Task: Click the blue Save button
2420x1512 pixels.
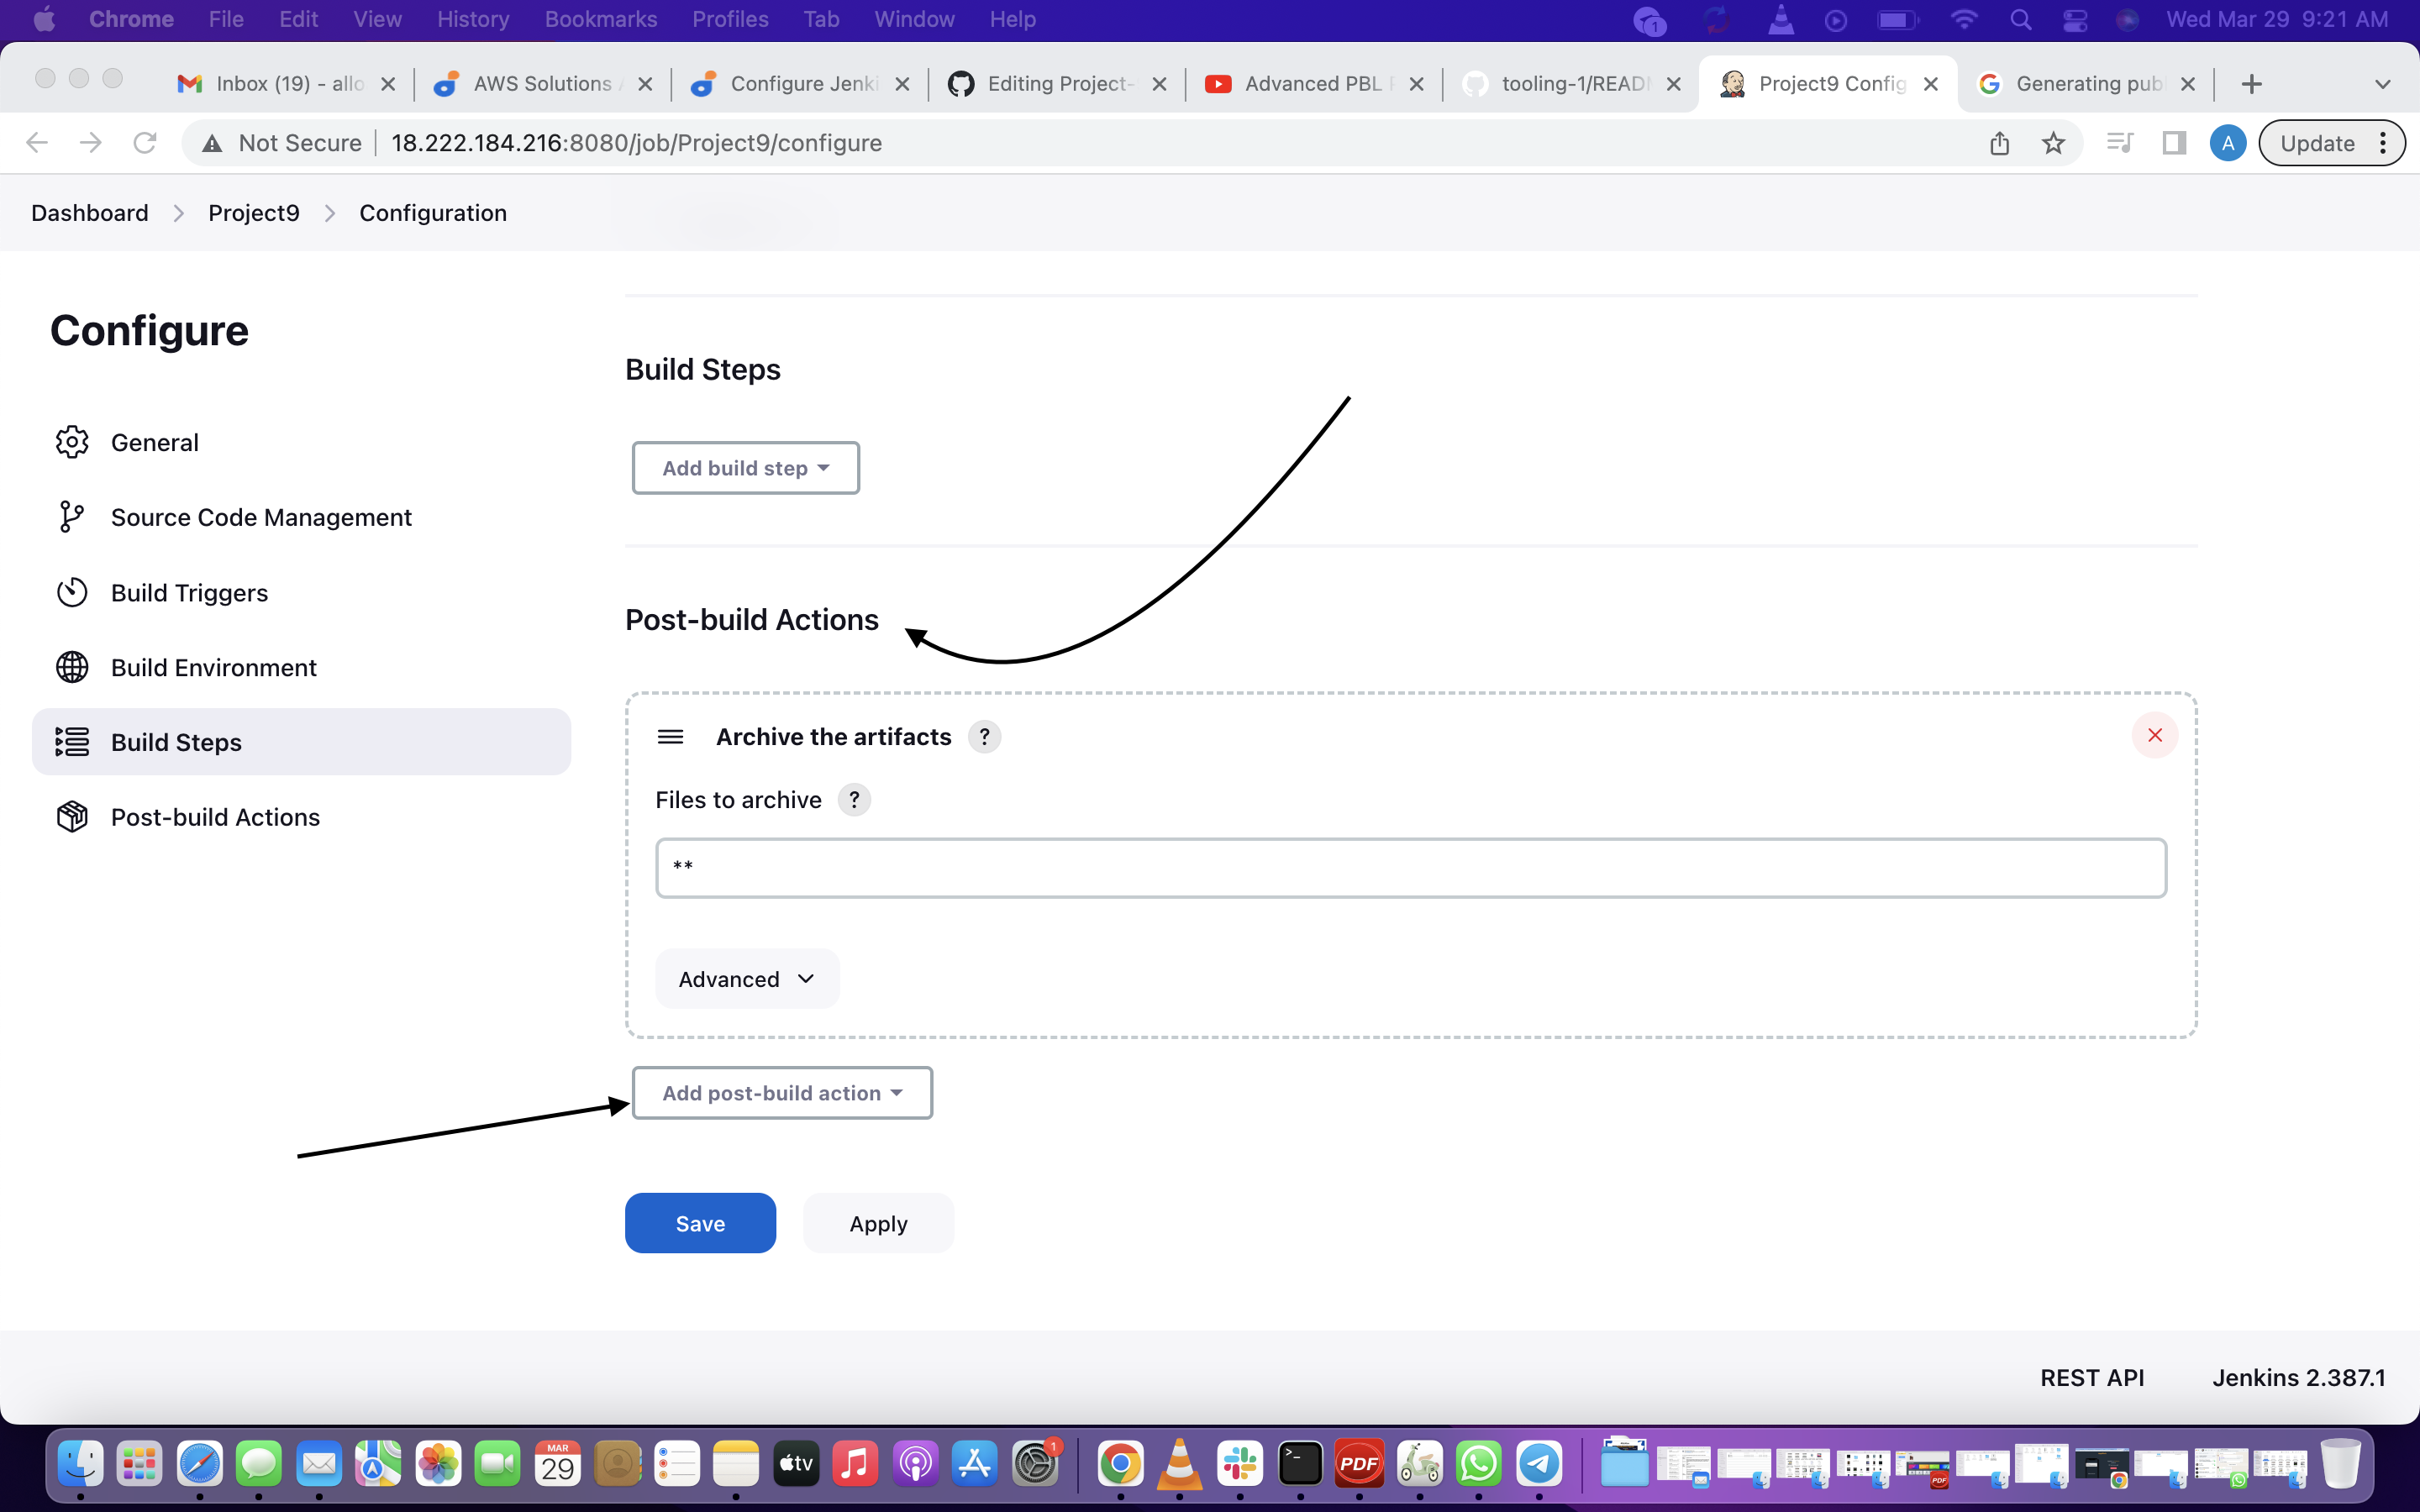Action: [x=700, y=1223]
